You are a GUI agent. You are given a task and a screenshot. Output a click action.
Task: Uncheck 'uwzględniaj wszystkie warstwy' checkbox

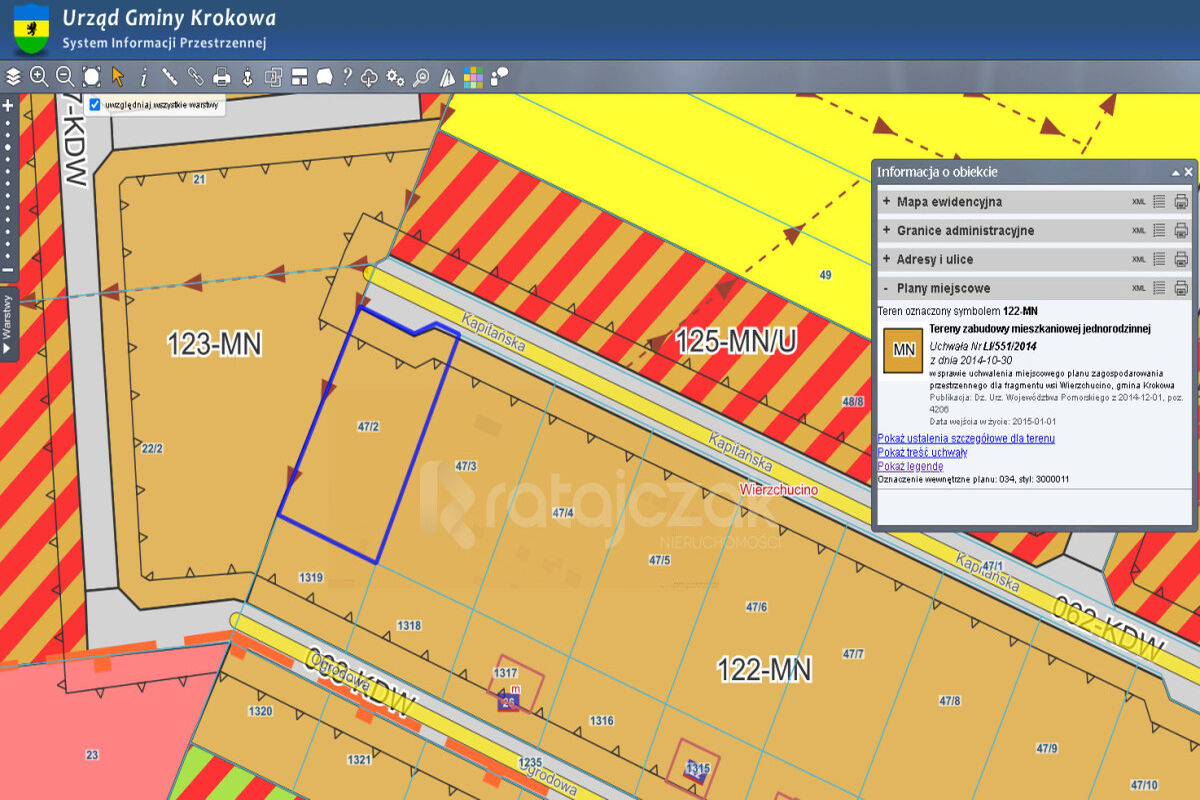tap(95, 104)
